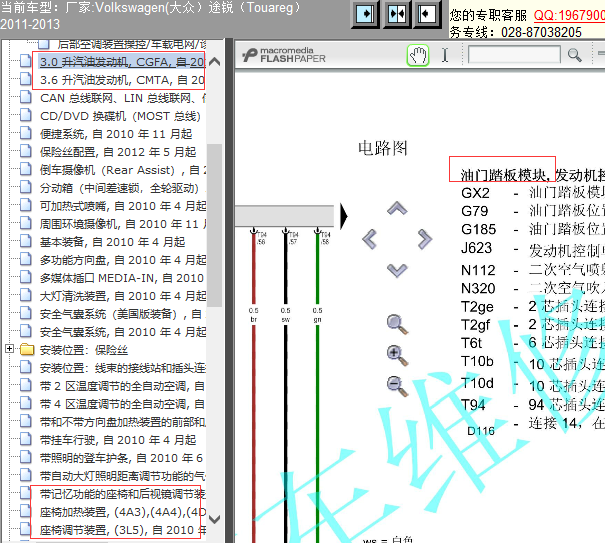Open 保险丝配置, 自 2012 年 5 月起
The image size is (605, 543).
118,152
